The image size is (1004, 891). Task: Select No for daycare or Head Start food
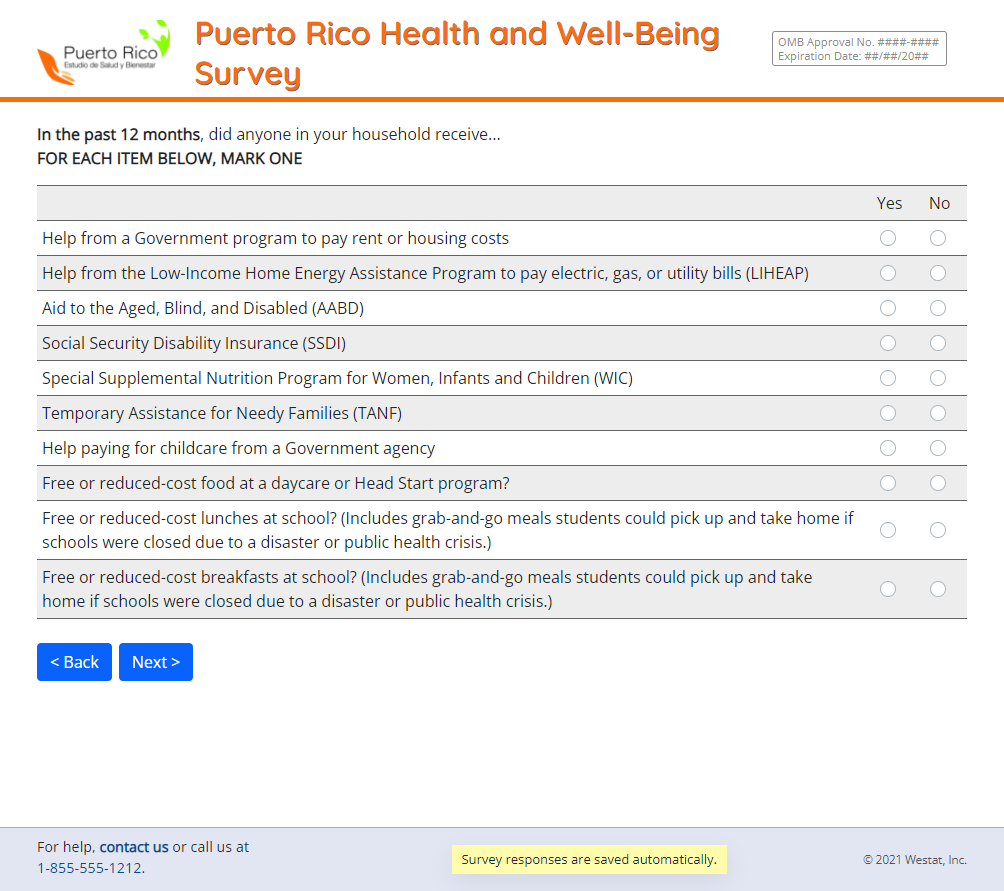coord(938,483)
